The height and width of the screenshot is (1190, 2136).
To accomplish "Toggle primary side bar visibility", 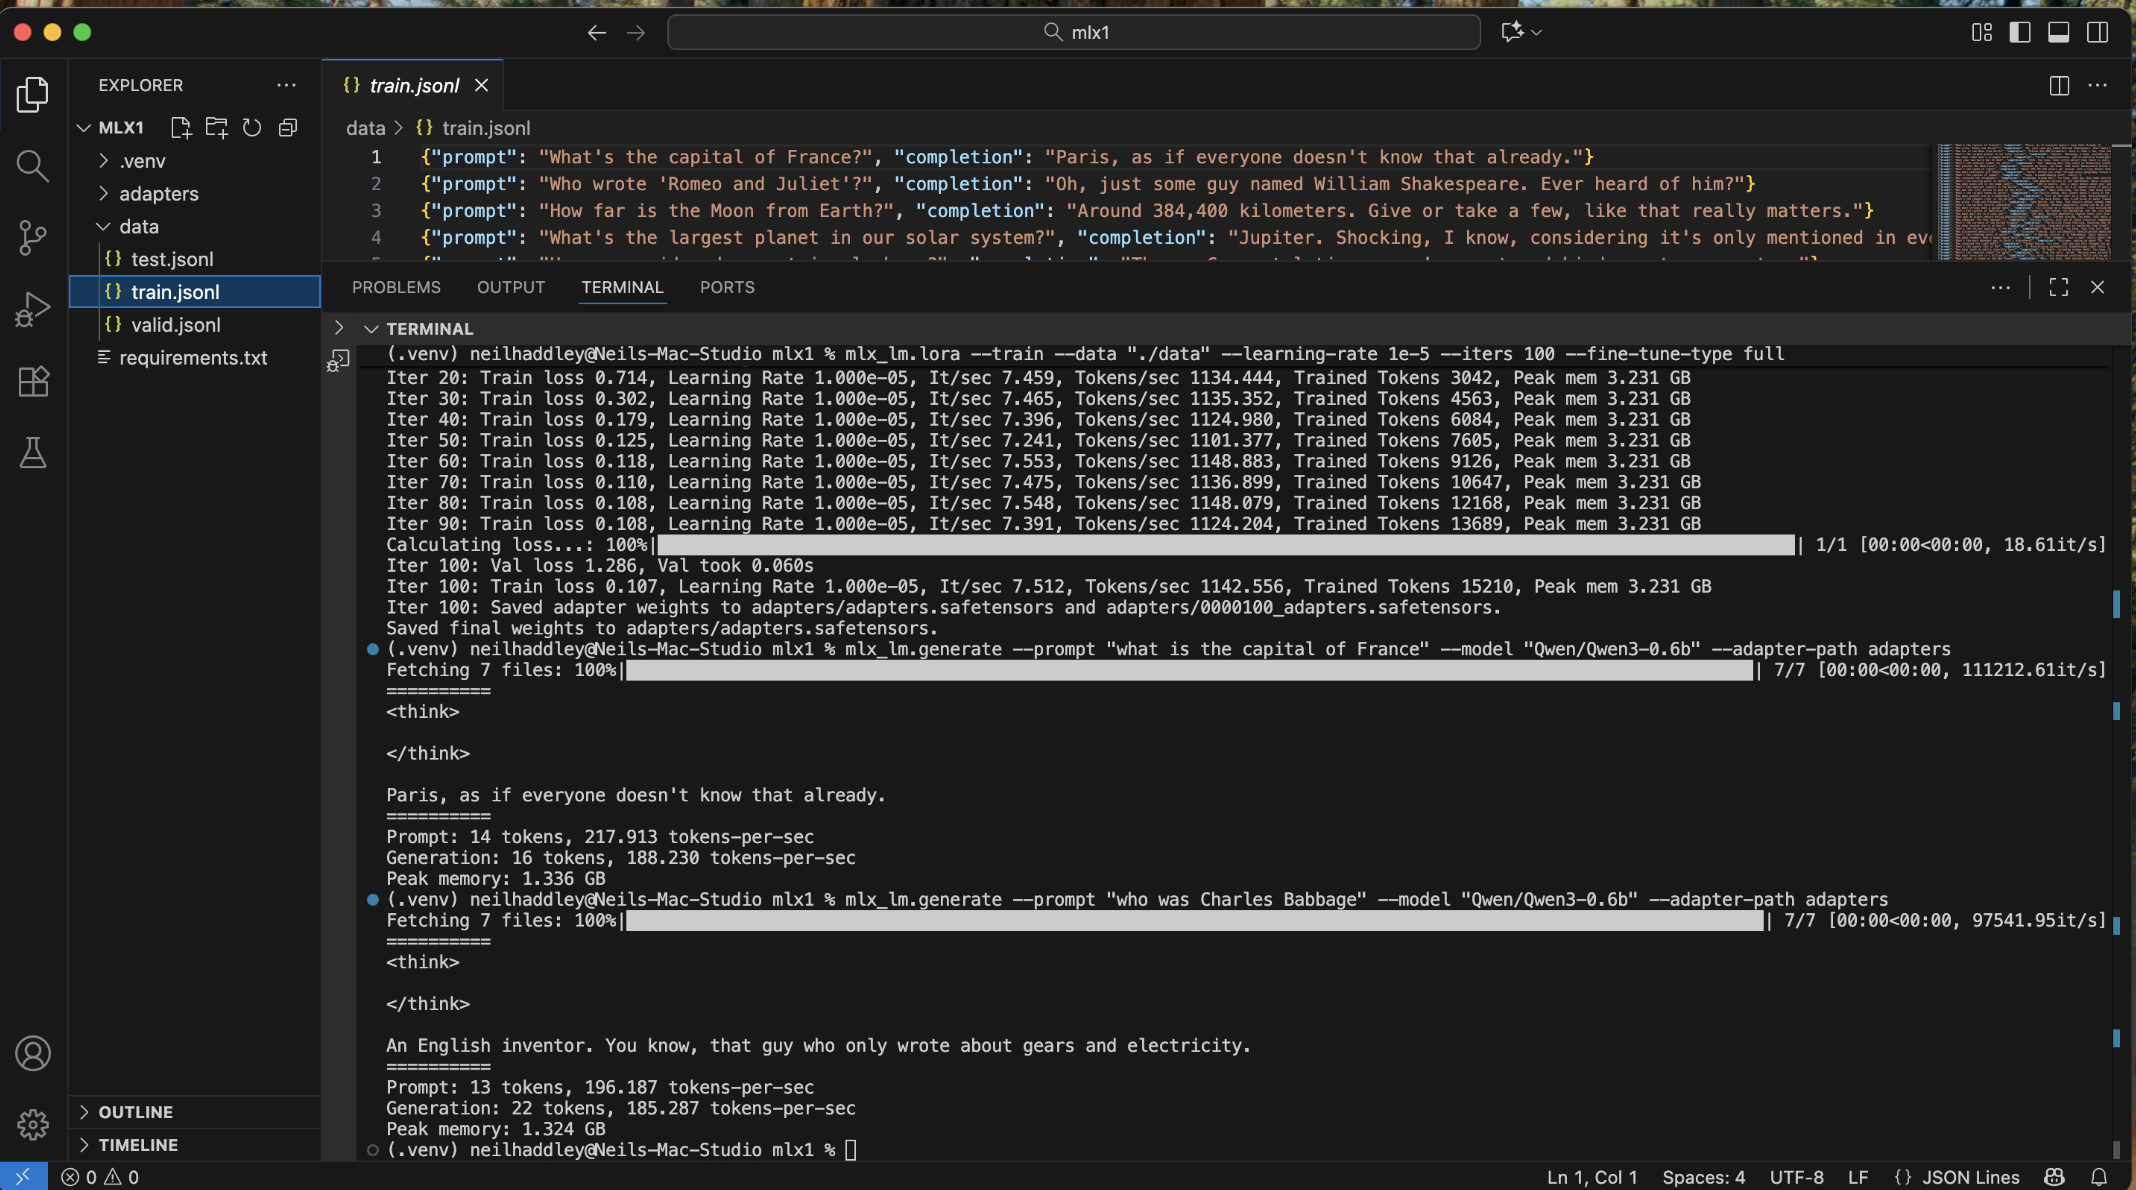I will point(2019,32).
